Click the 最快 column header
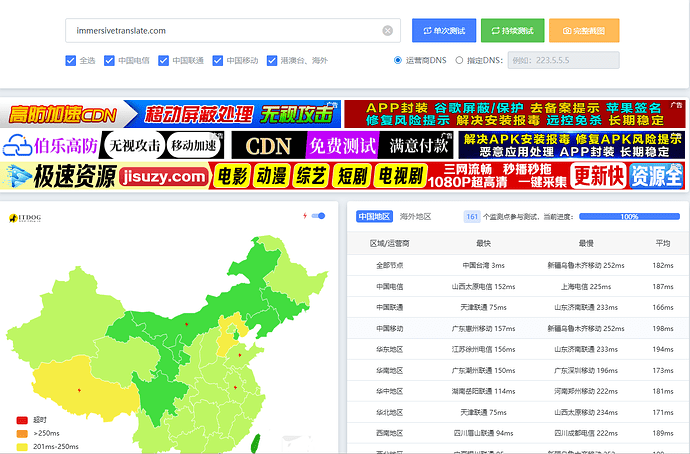 tap(483, 243)
